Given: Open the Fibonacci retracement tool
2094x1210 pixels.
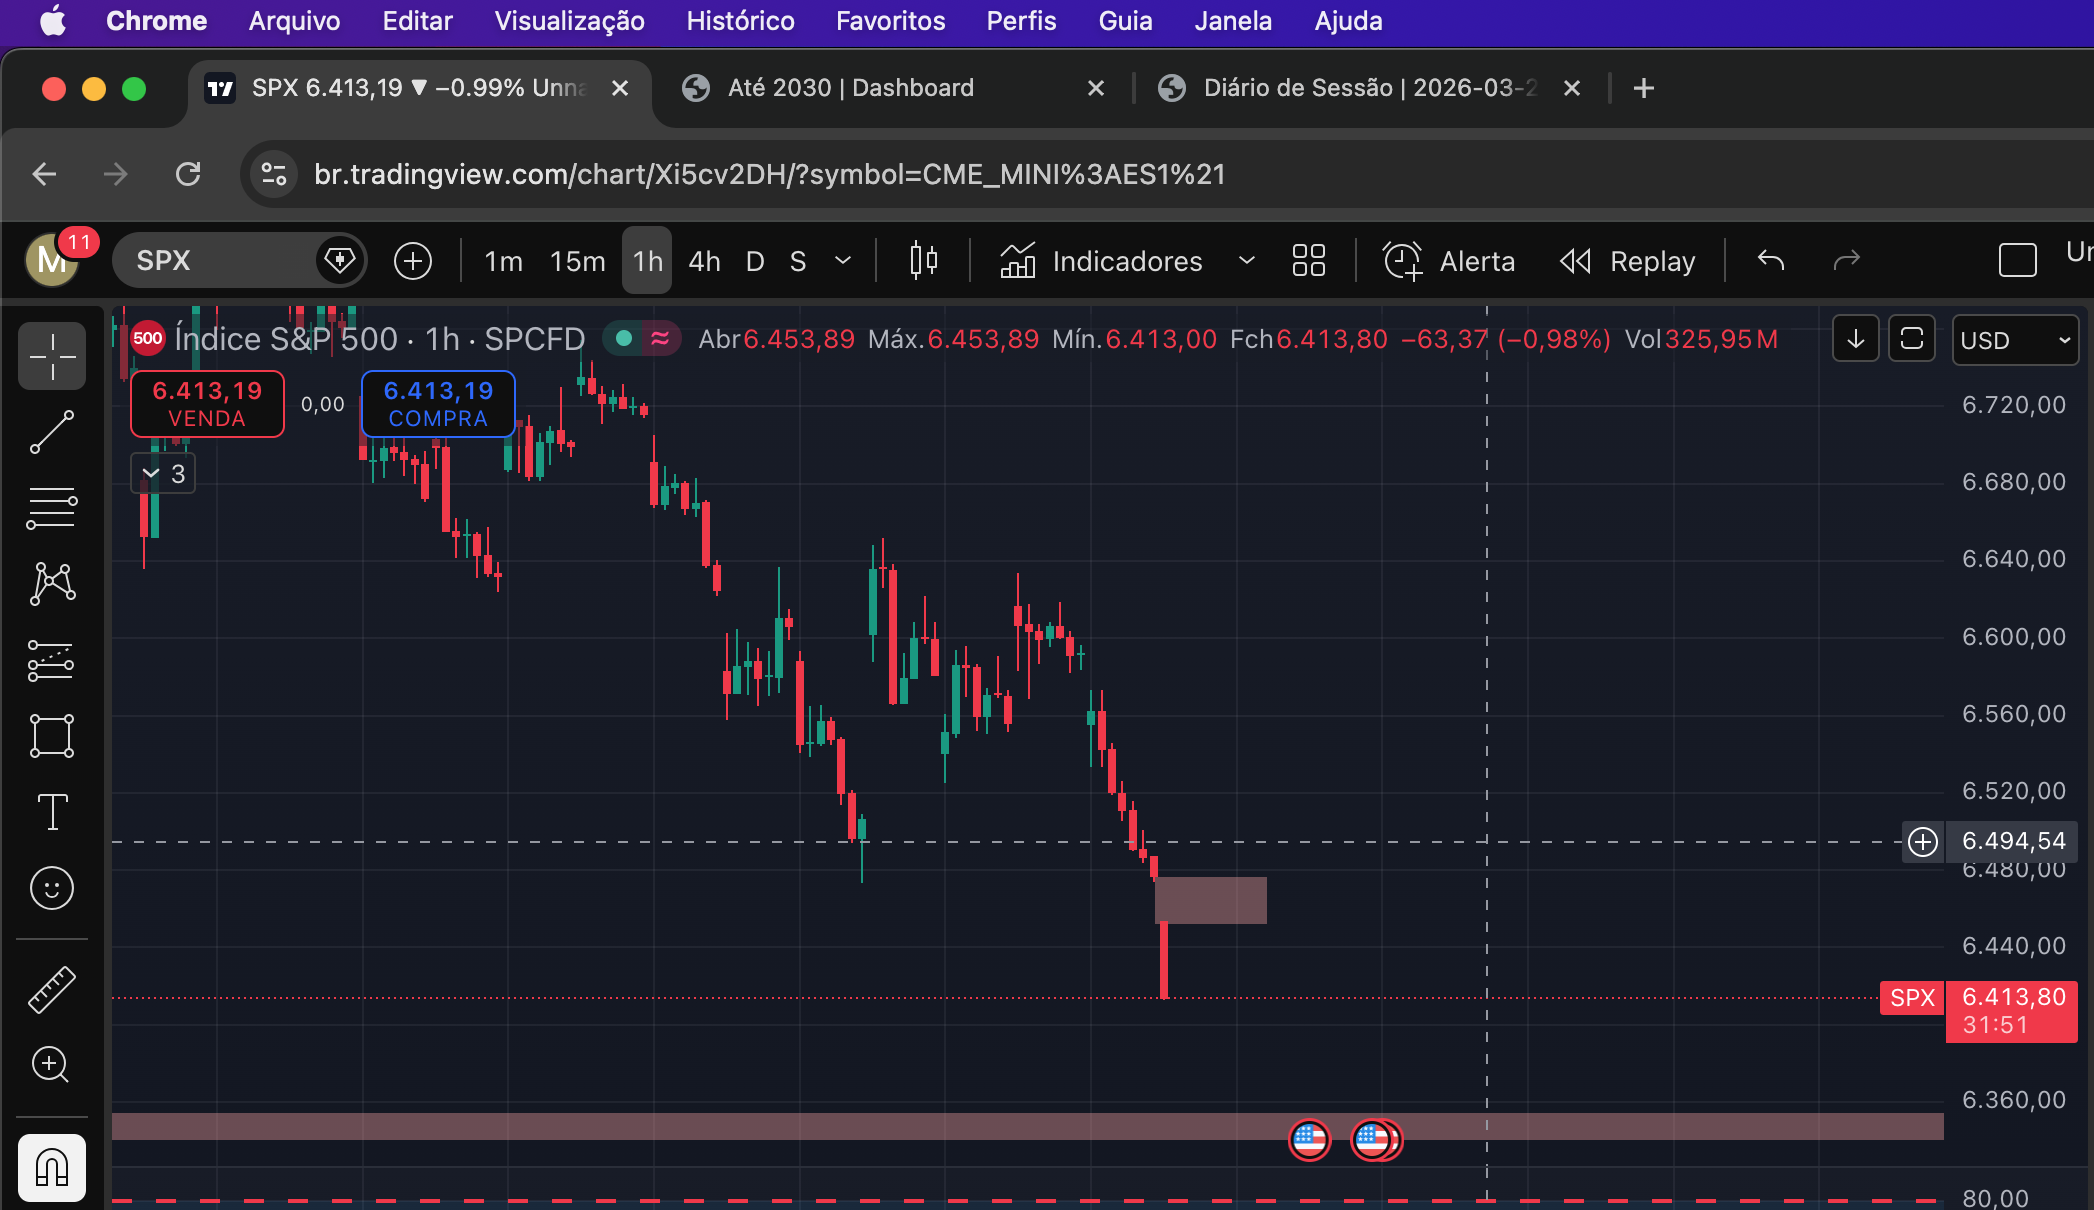Looking at the screenshot, I should [x=52, y=508].
